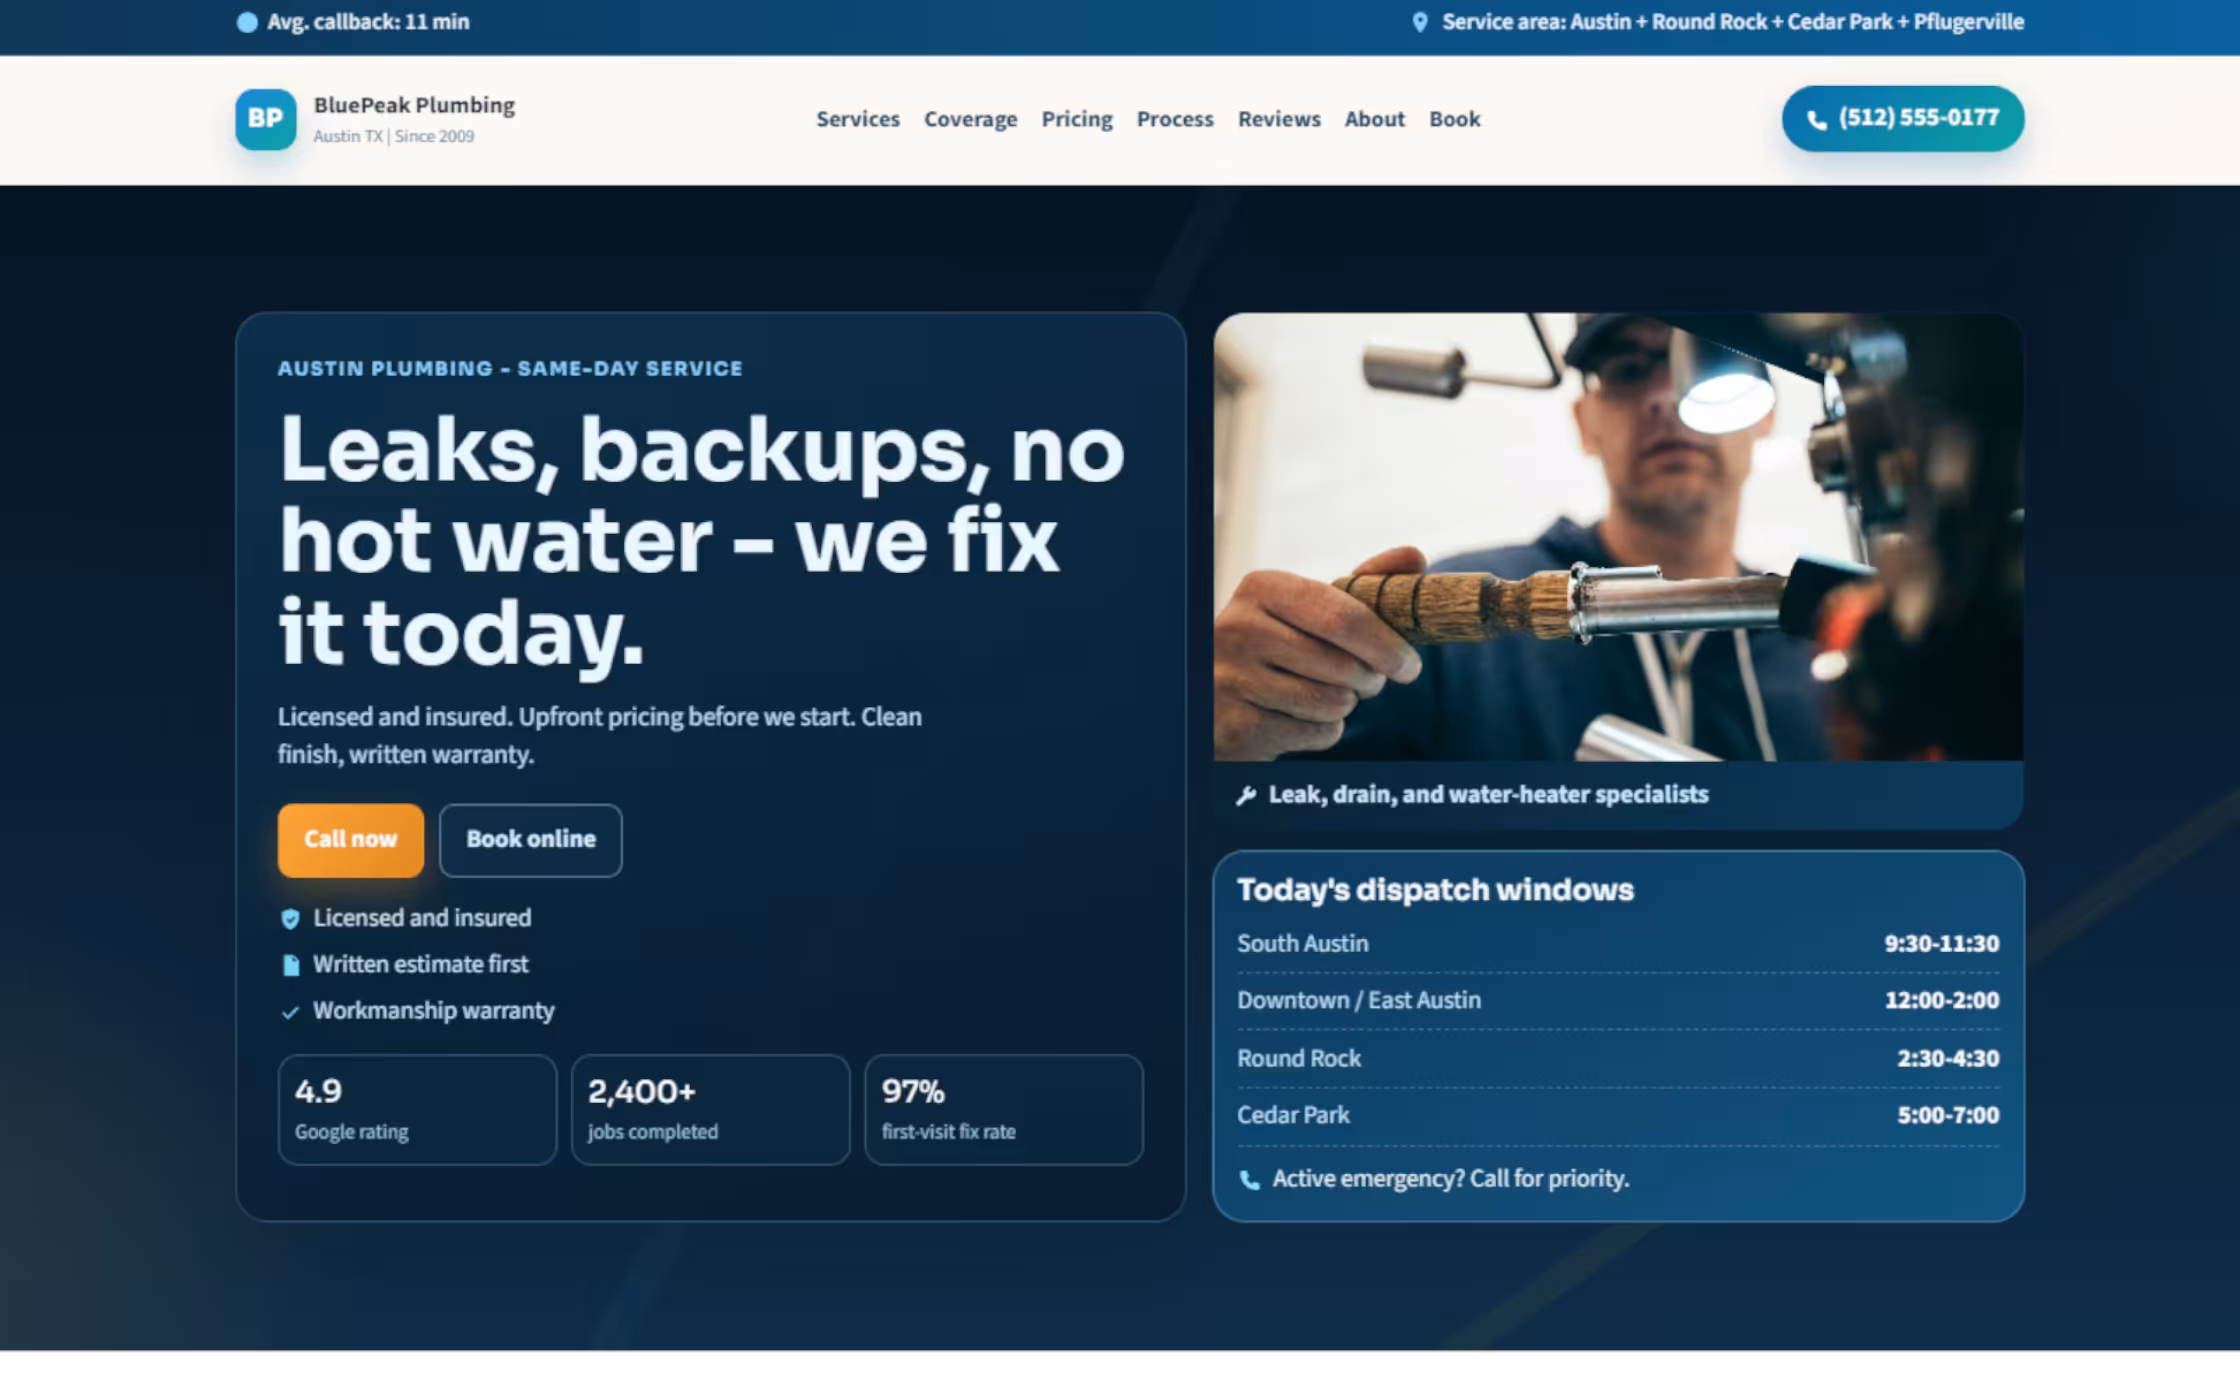Viewport: 2240px width, 1400px height.
Task: Click the Today's dispatch windows heading
Action: click(x=1435, y=890)
